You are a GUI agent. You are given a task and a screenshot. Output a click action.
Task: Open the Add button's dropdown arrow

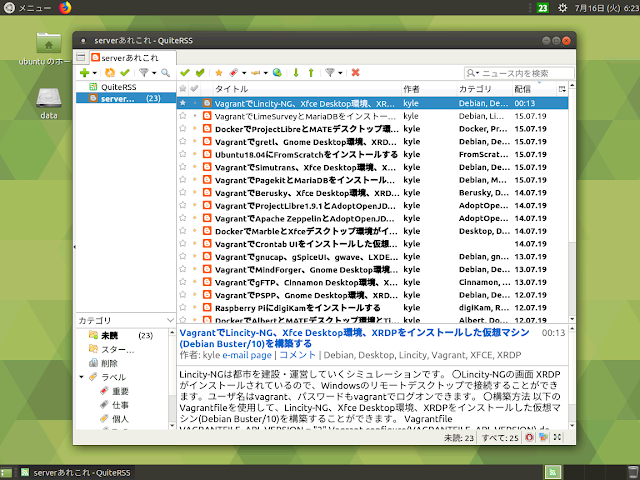click(94, 73)
